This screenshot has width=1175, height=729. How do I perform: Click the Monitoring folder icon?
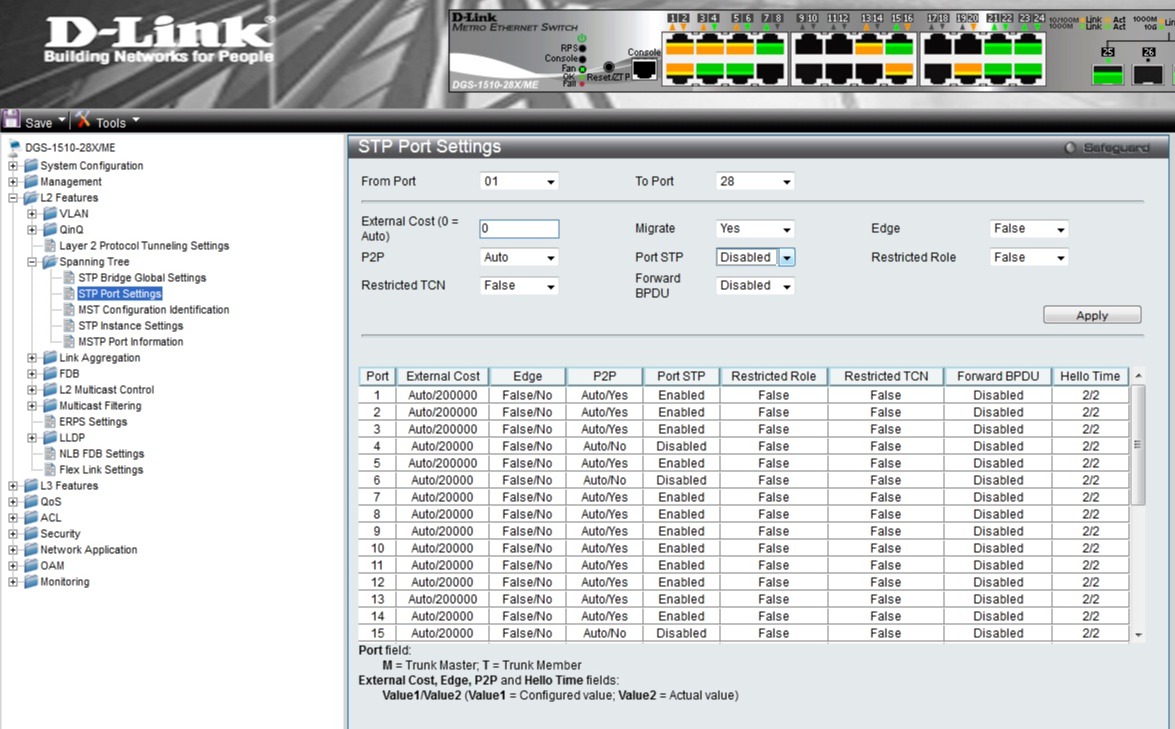[x=31, y=582]
